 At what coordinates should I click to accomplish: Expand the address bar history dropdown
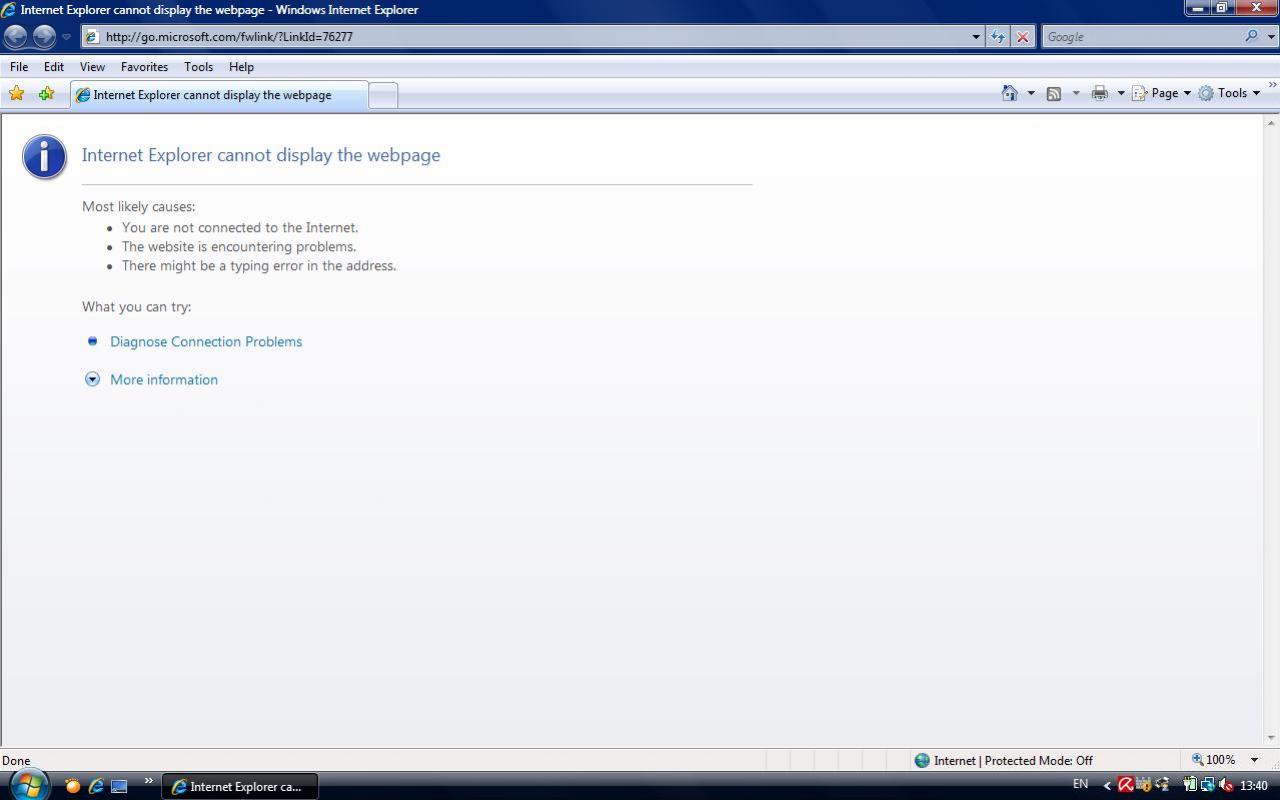[976, 37]
